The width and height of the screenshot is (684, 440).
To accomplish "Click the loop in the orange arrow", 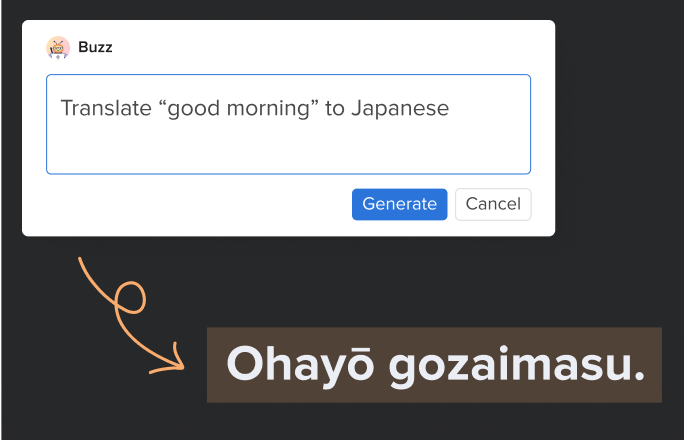I will [130, 297].
